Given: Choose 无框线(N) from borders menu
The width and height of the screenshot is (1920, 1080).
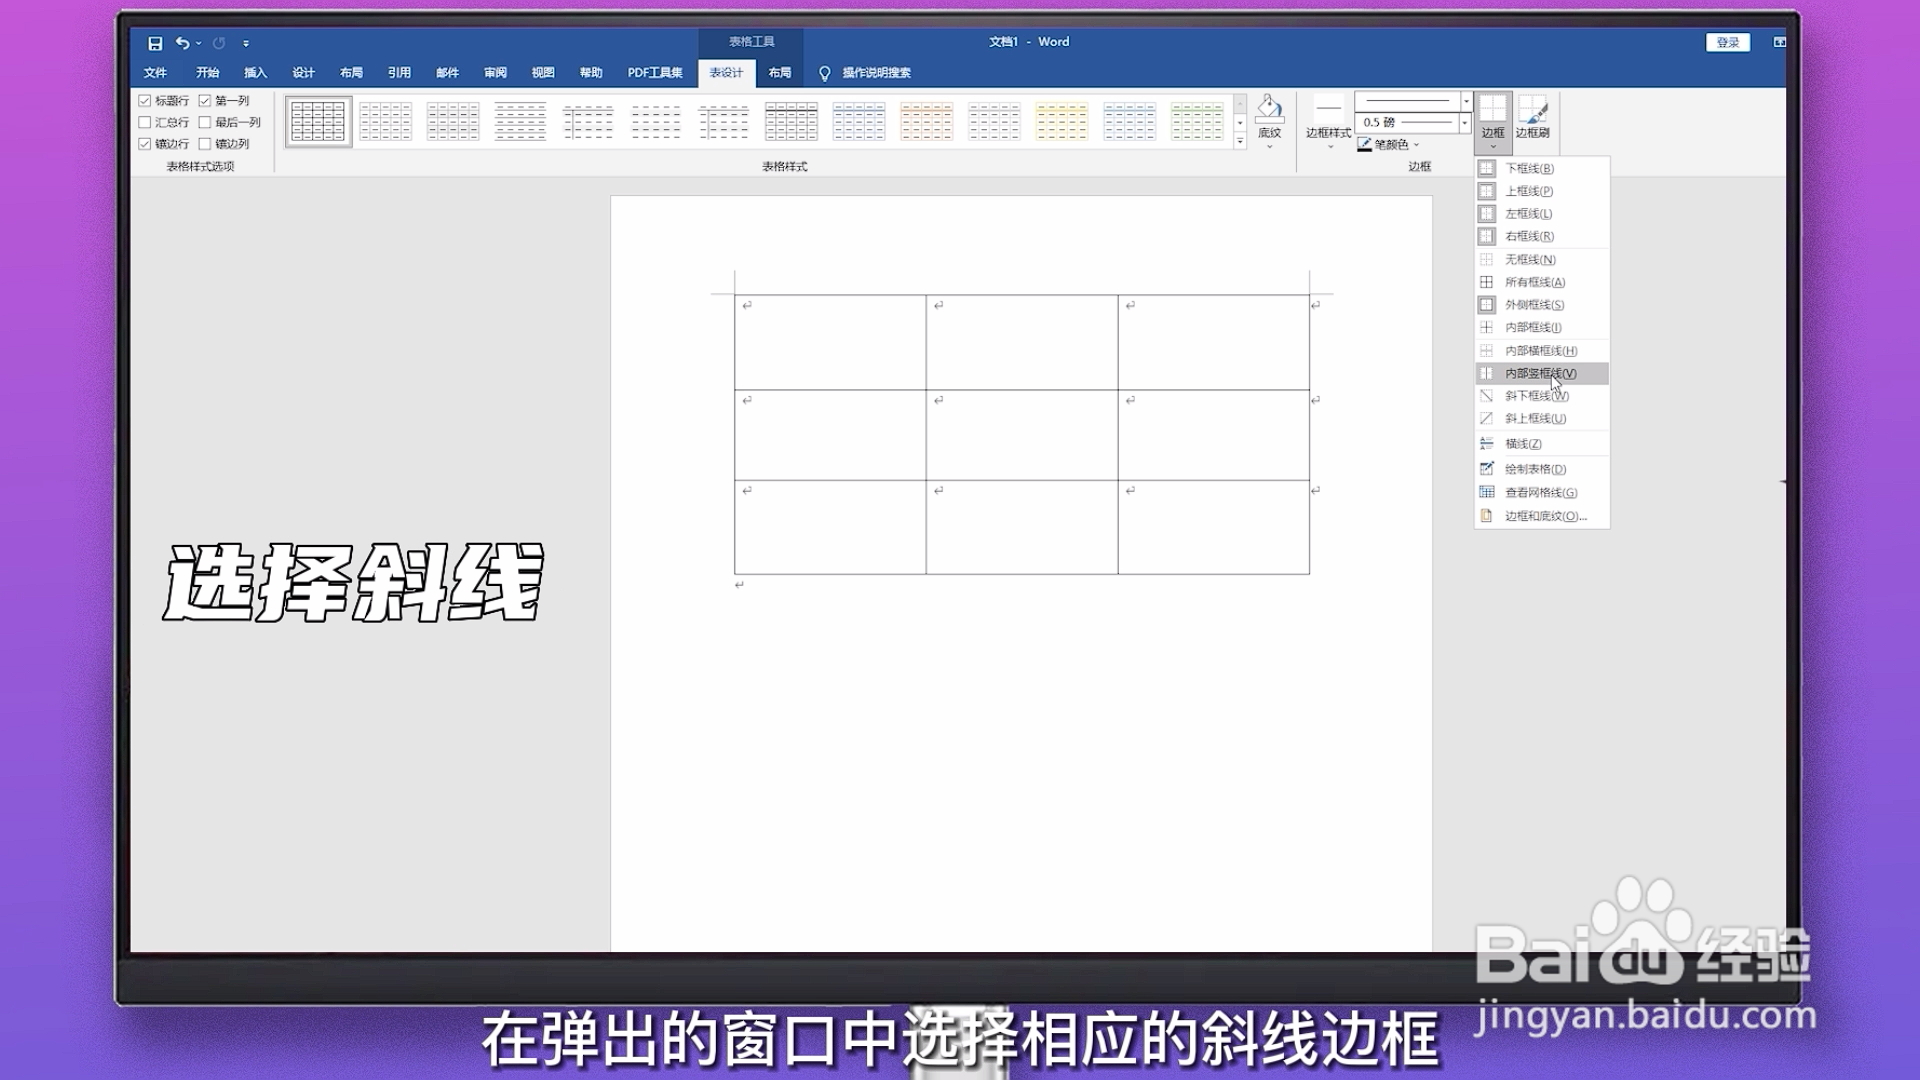Looking at the screenshot, I should [x=1542, y=259].
